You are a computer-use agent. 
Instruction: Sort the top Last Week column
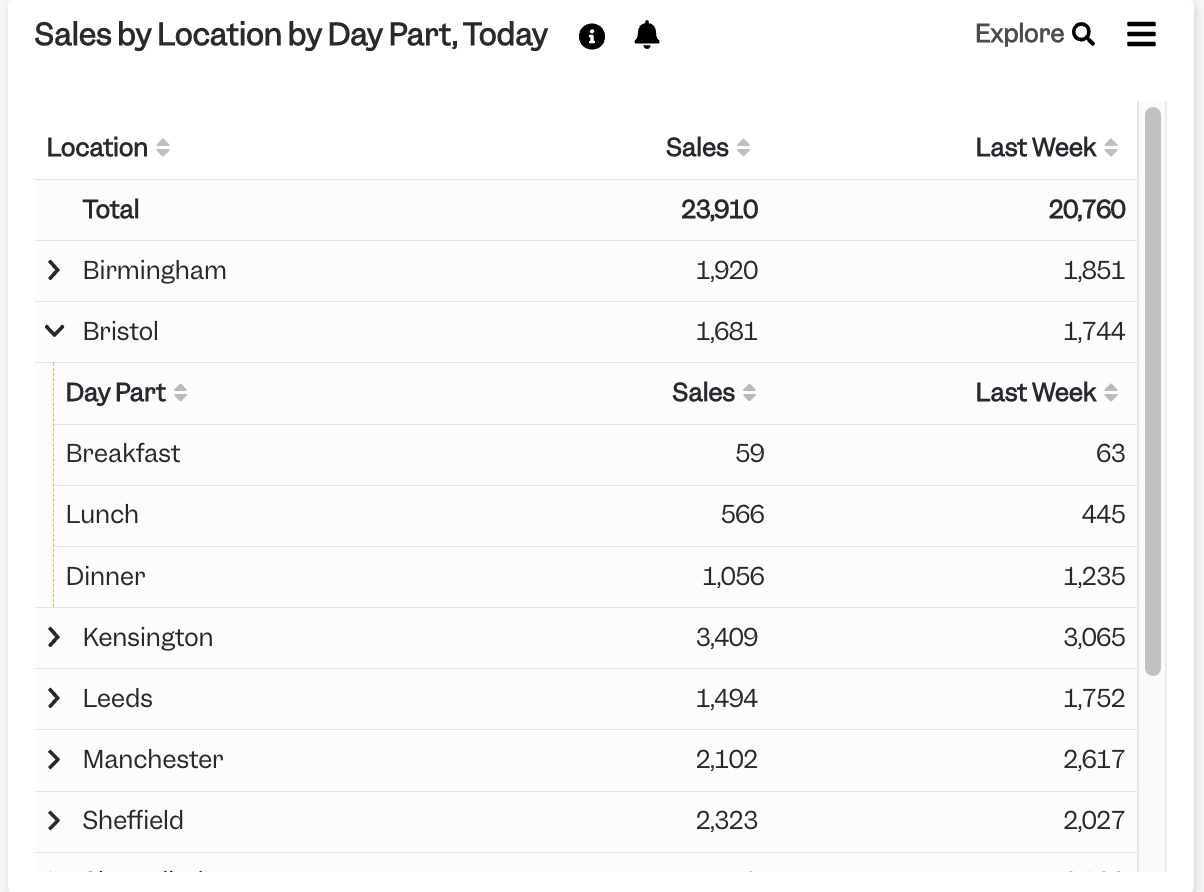(1111, 148)
